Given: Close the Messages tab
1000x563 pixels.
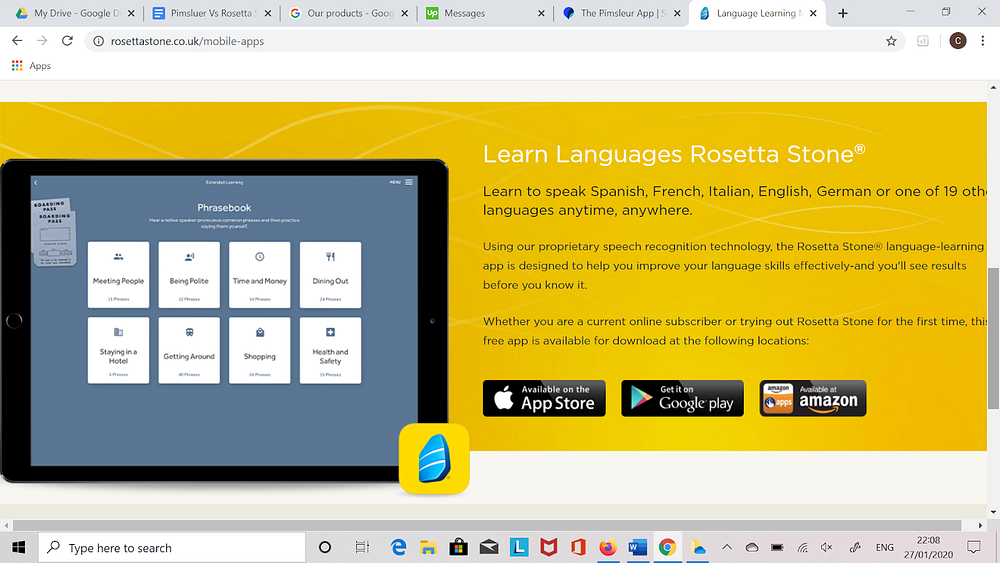Looking at the screenshot, I should pos(541,13).
